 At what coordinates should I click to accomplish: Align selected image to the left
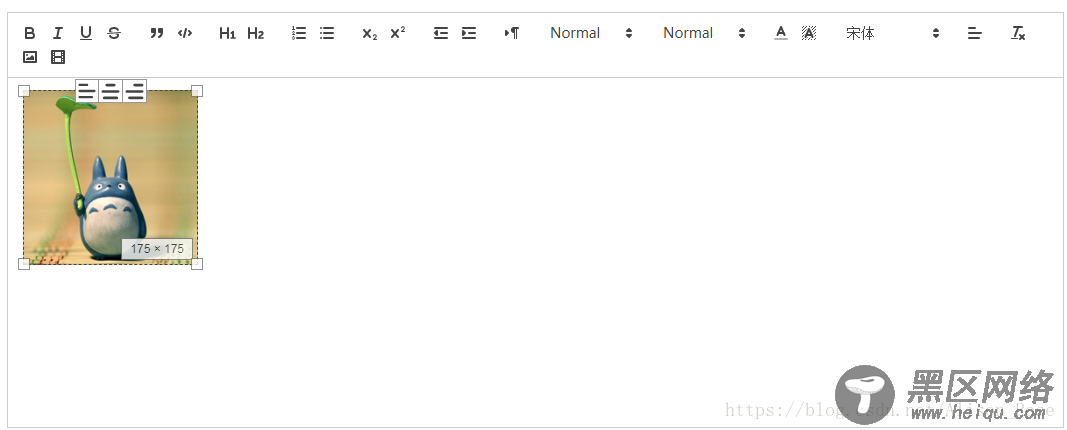click(86, 90)
